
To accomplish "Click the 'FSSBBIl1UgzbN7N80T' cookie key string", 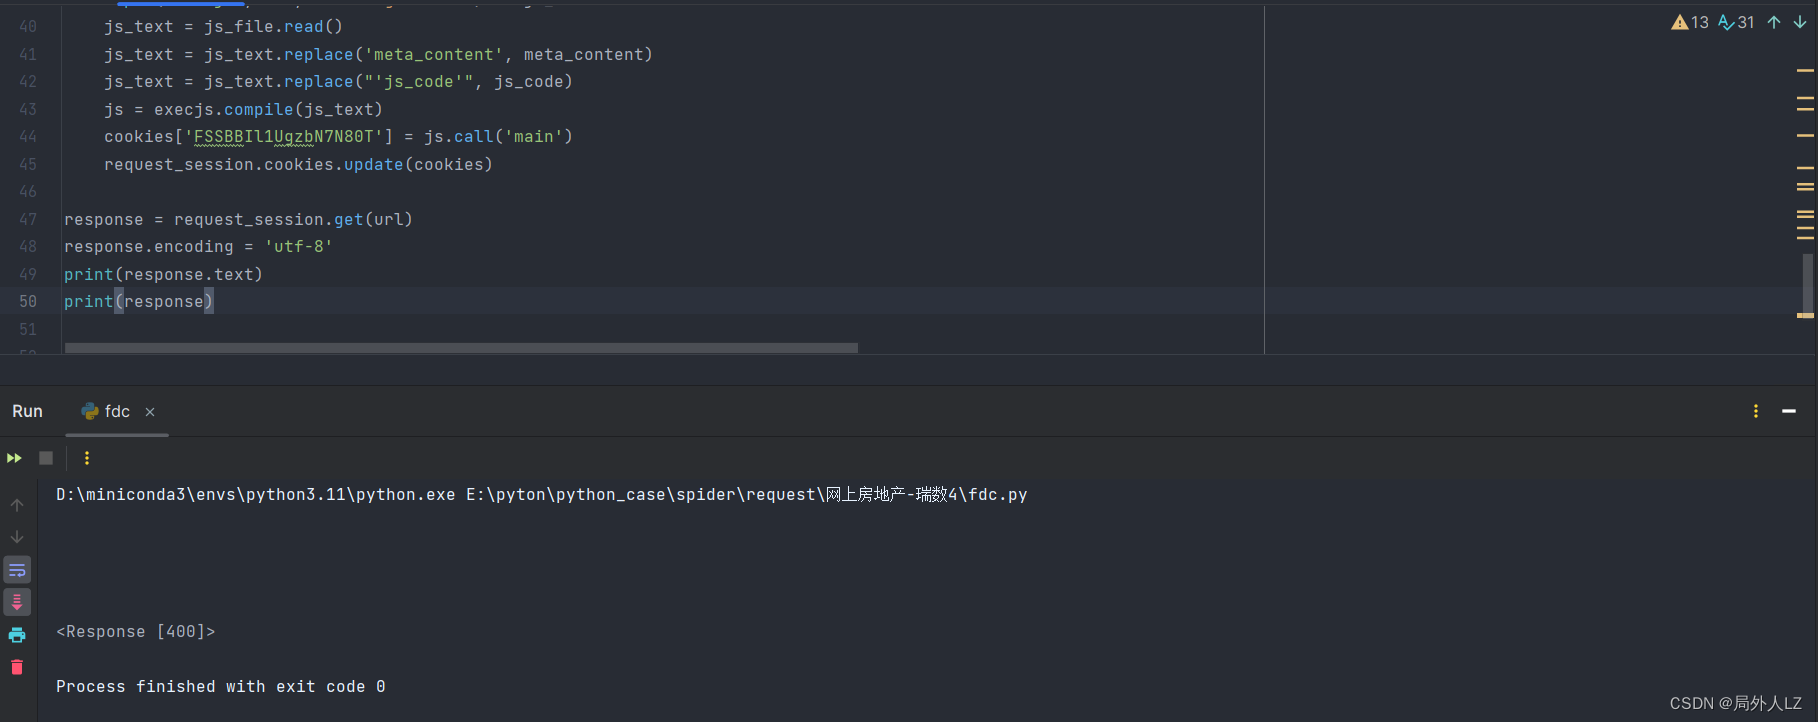I will (284, 137).
